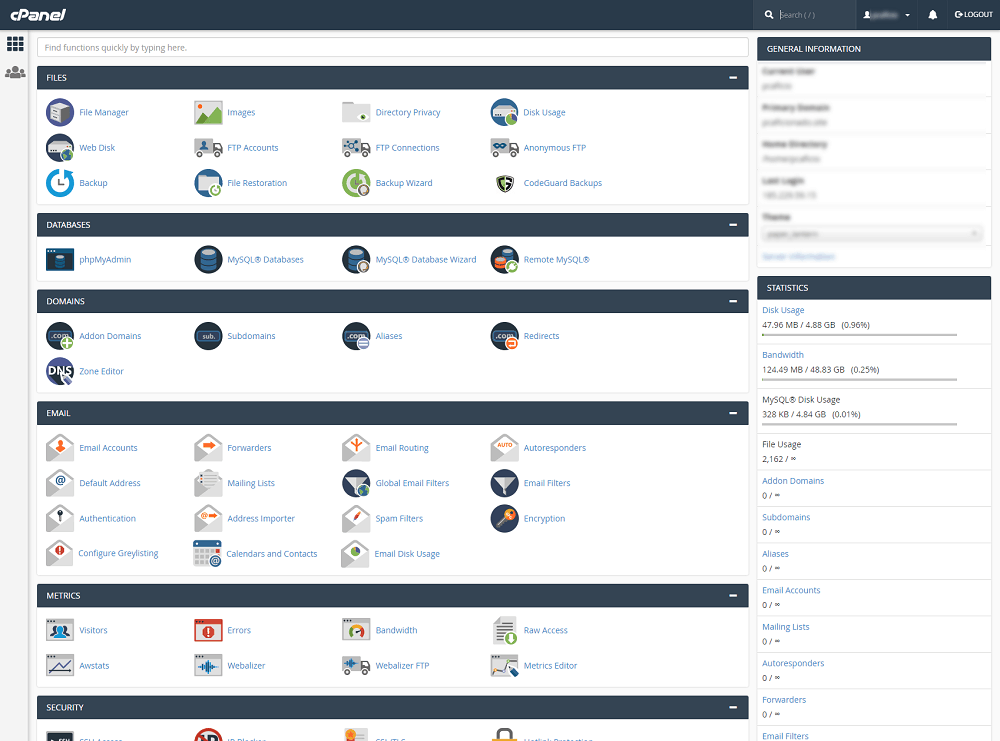Image resolution: width=1000 pixels, height=741 pixels.
Task: Open the Awstats link
Action: pos(94,665)
